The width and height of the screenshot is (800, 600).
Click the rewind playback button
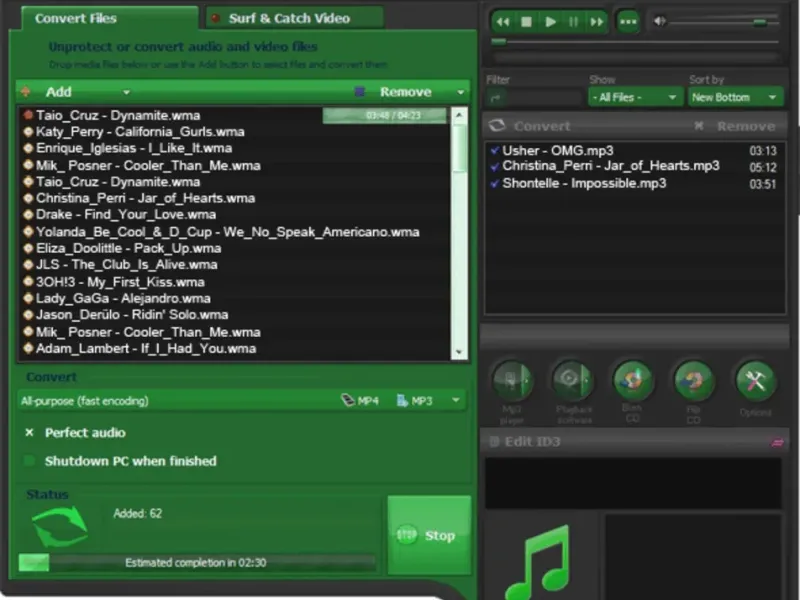tap(503, 22)
